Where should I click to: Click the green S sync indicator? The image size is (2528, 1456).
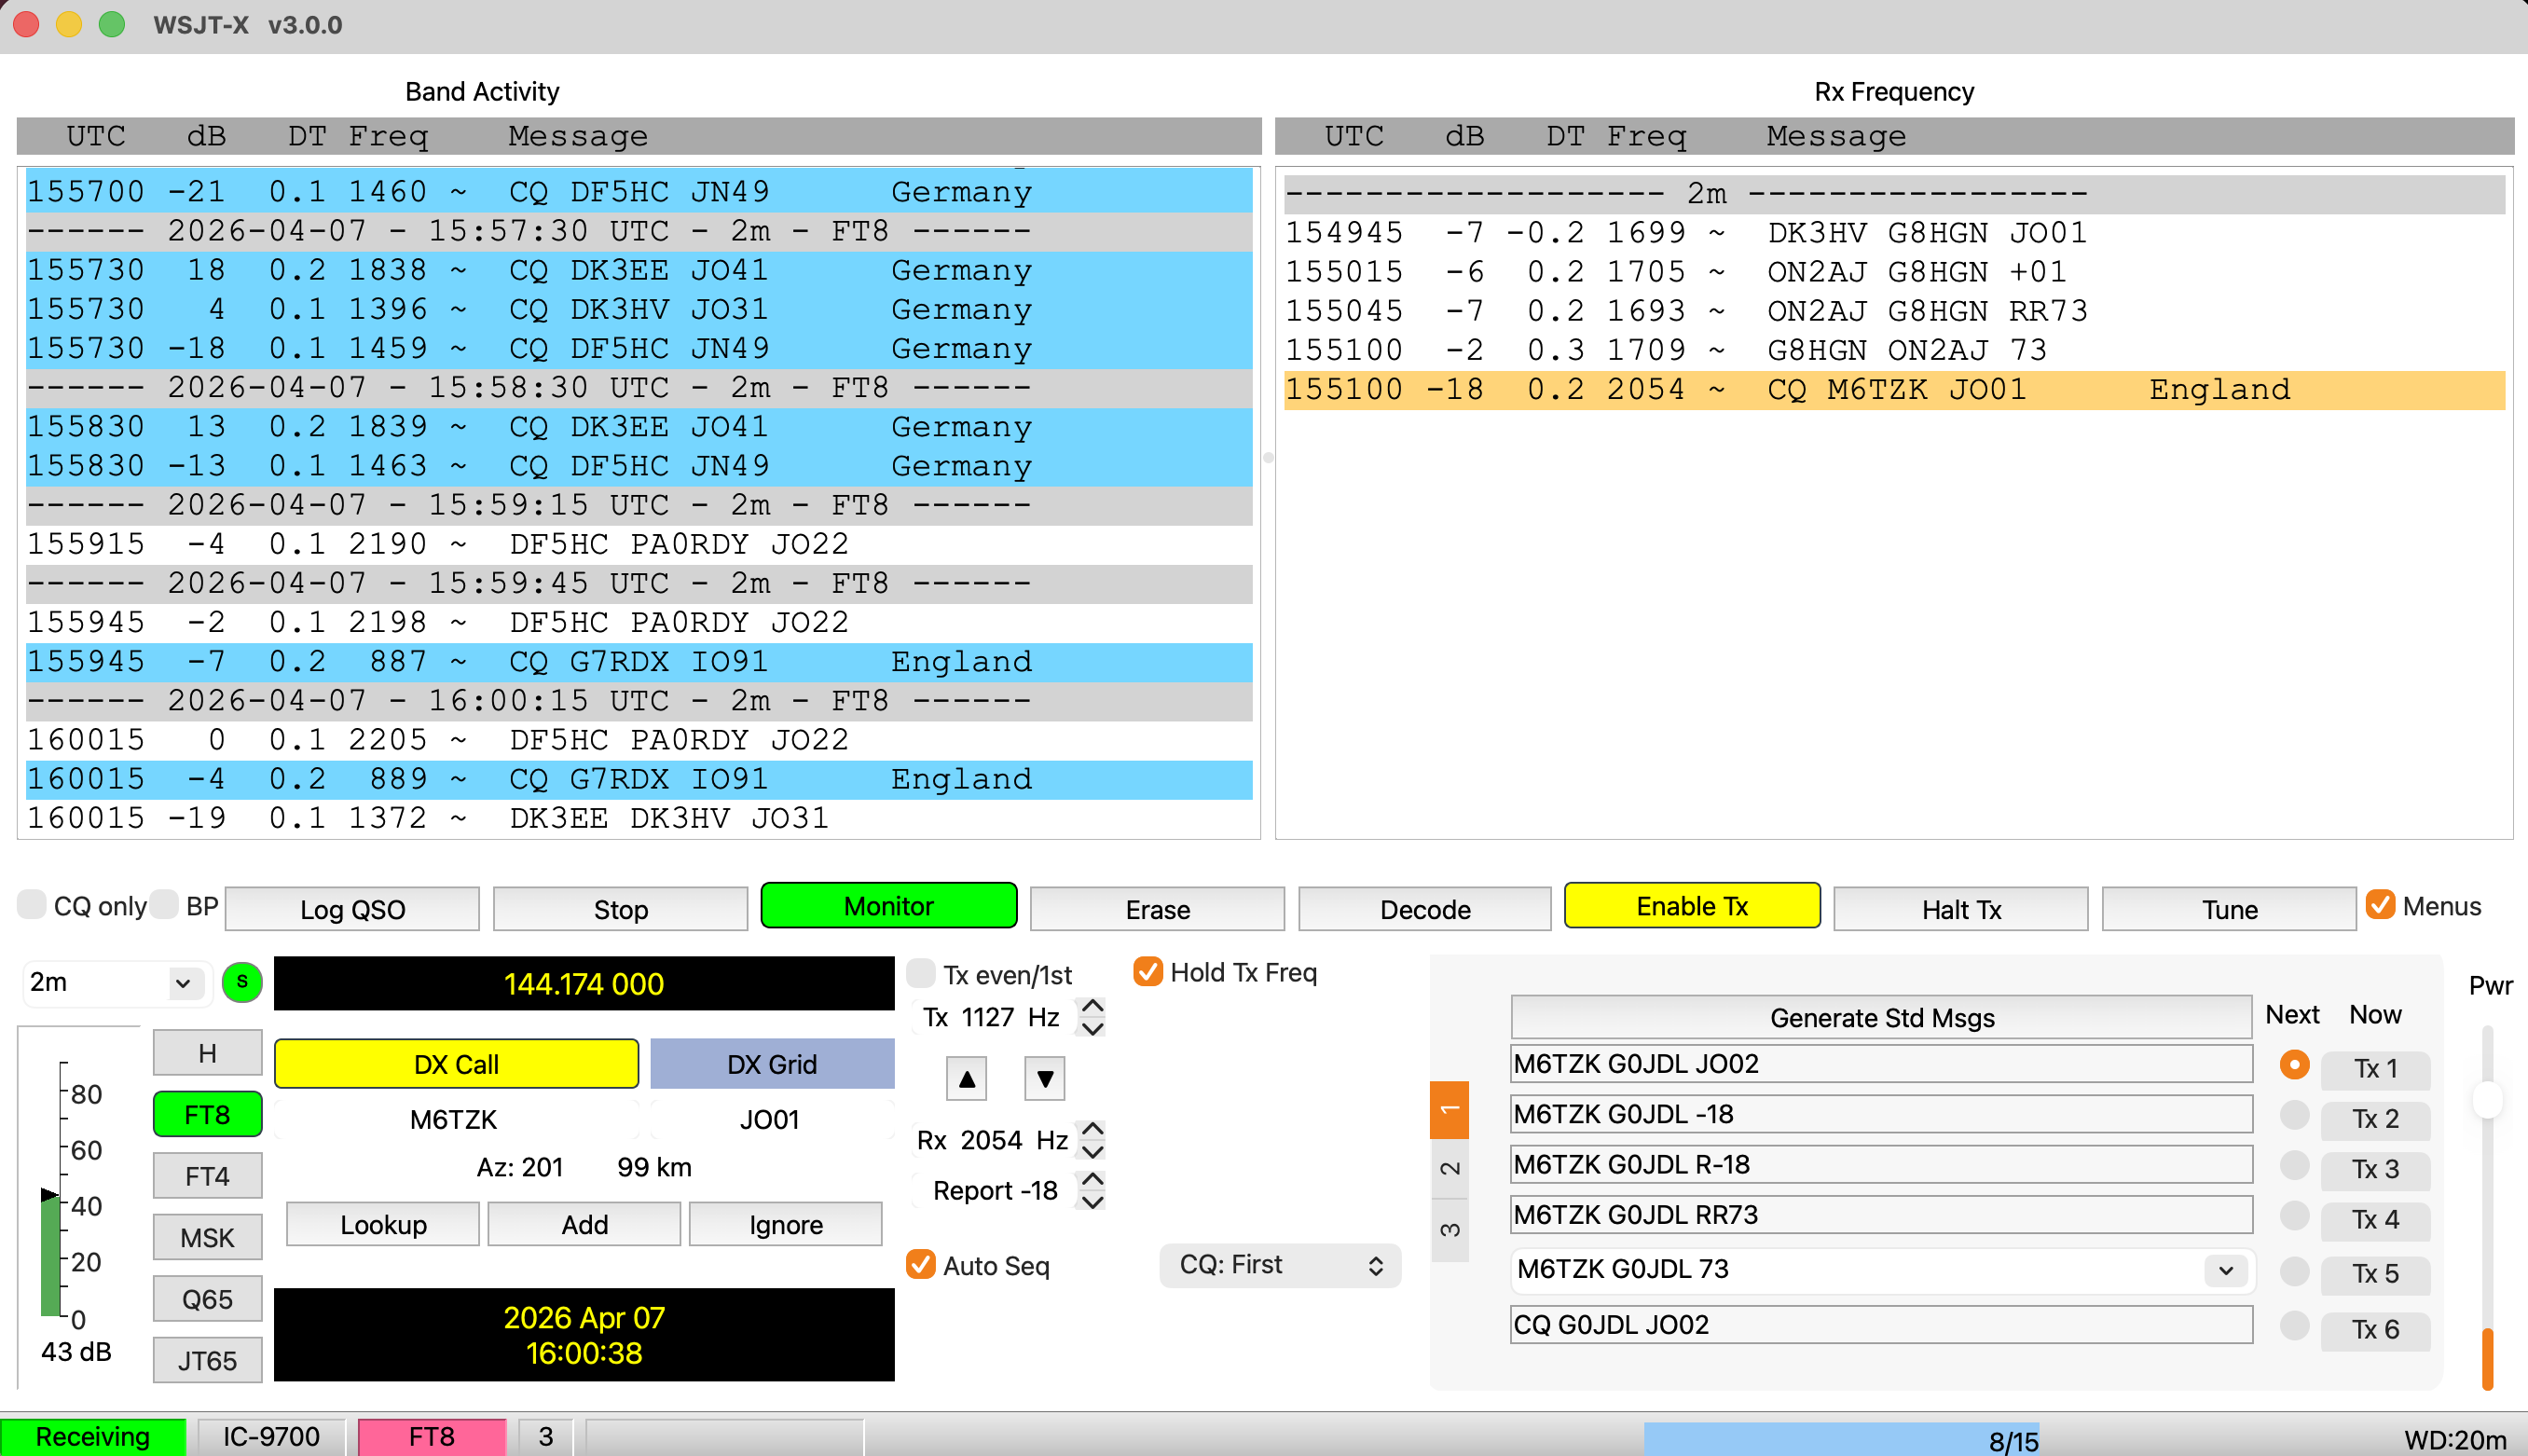pyautogui.click(x=241, y=982)
